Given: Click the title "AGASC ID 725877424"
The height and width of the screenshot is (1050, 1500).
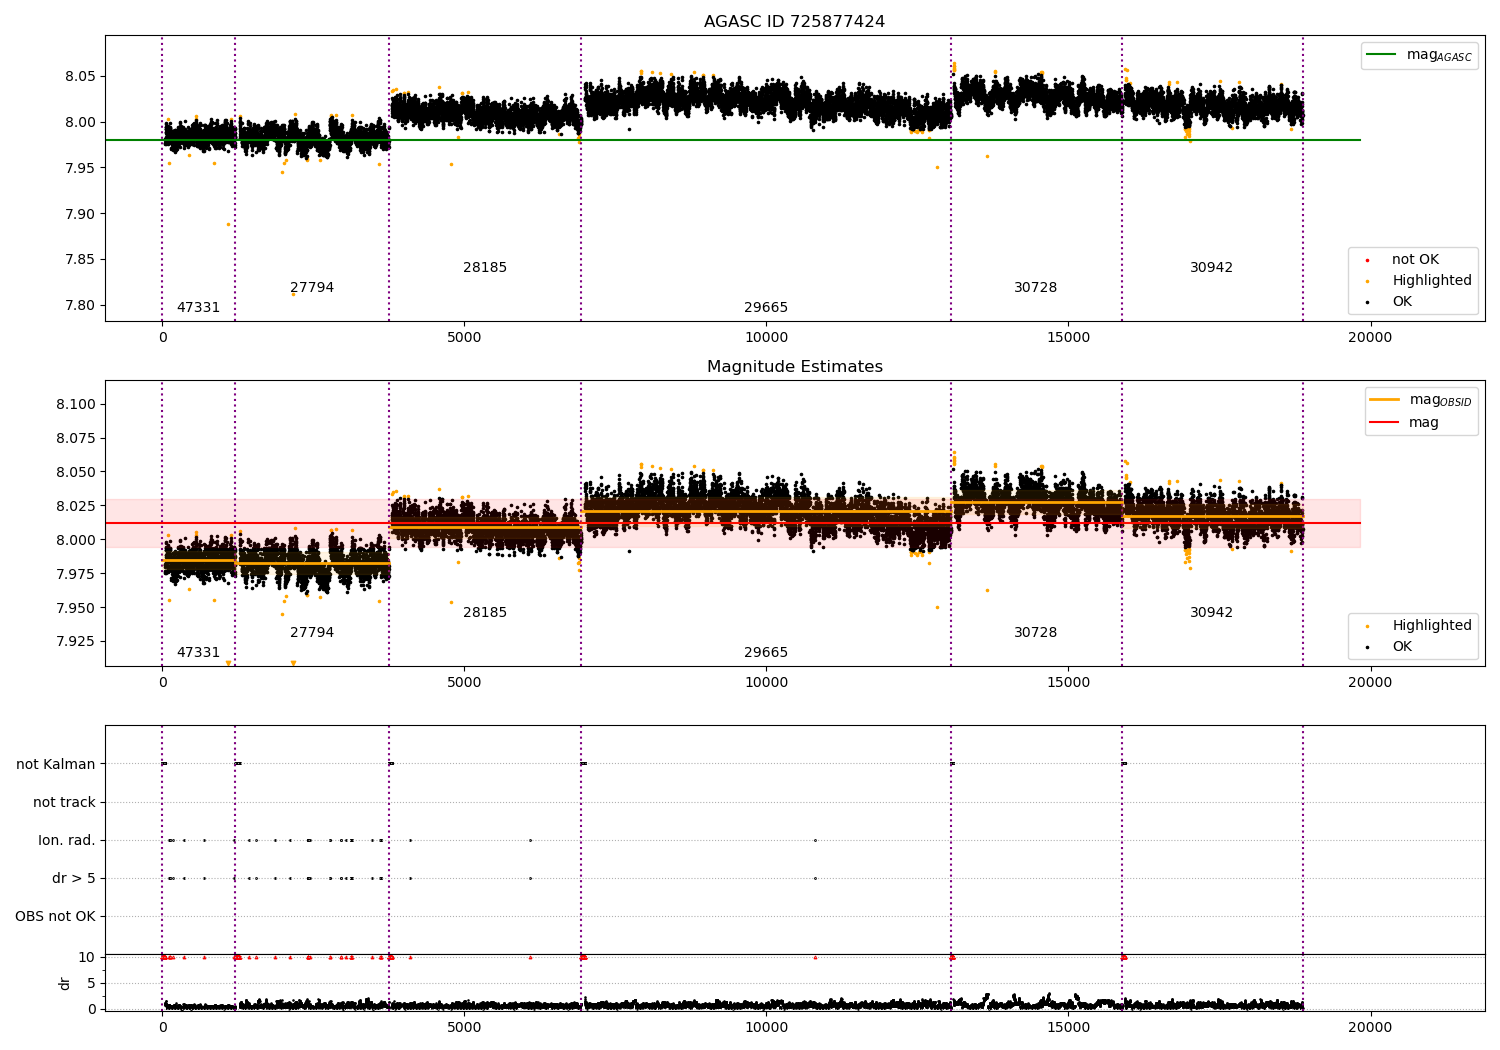Looking at the screenshot, I should (x=794, y=22).
